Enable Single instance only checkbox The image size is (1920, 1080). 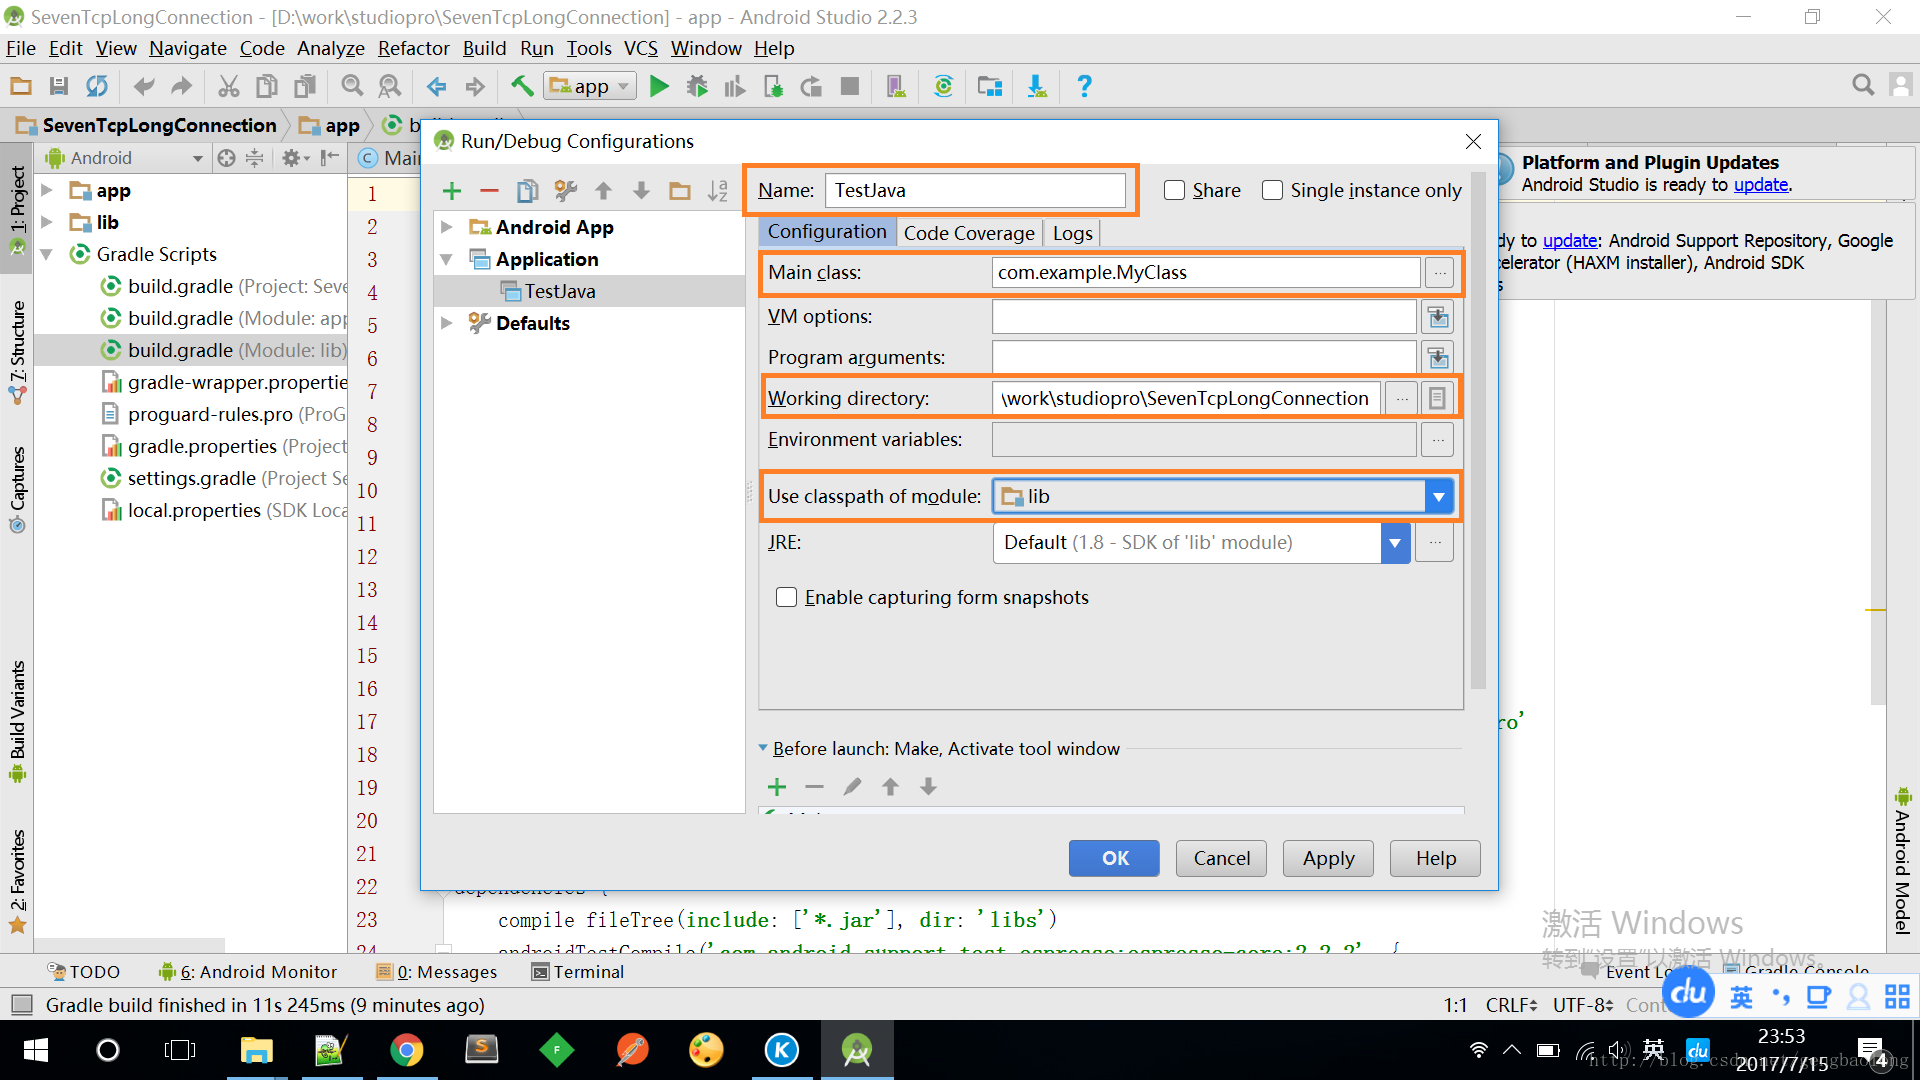tap(1272, 190)
